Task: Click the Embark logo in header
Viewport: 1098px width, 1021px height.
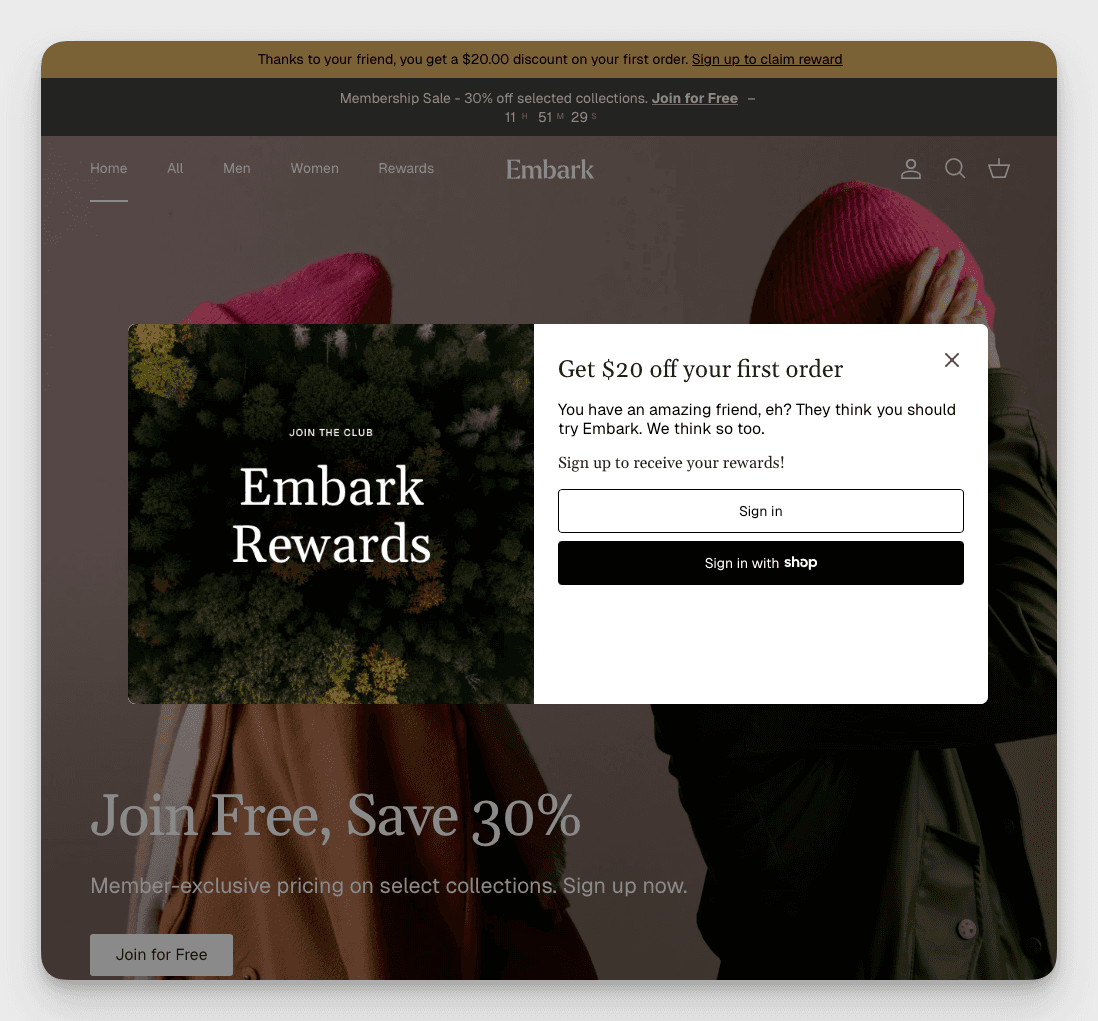Action: [550, 169]
